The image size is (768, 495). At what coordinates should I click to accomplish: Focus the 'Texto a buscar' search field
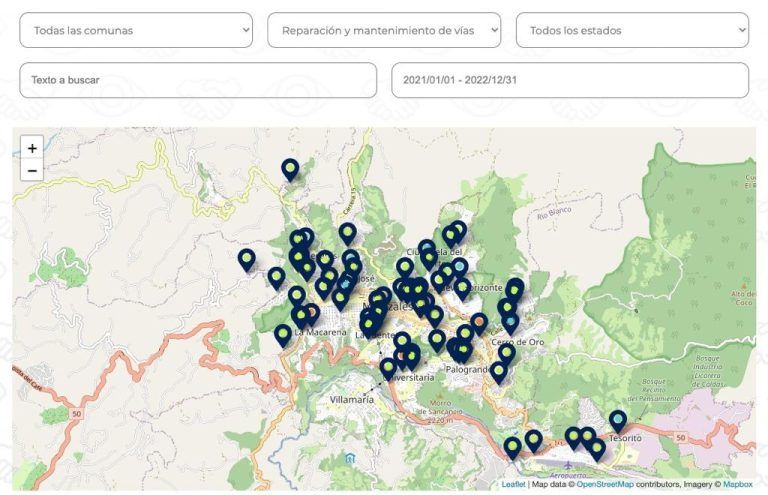coord(198,80)
